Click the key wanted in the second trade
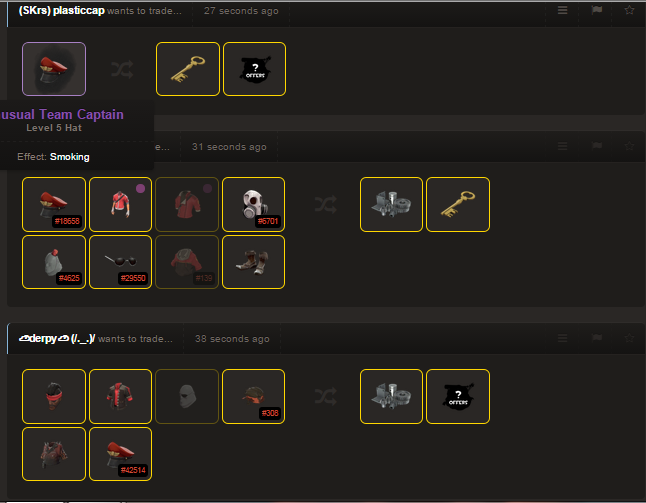Viewport: 646px width, 503px height. 458,204
